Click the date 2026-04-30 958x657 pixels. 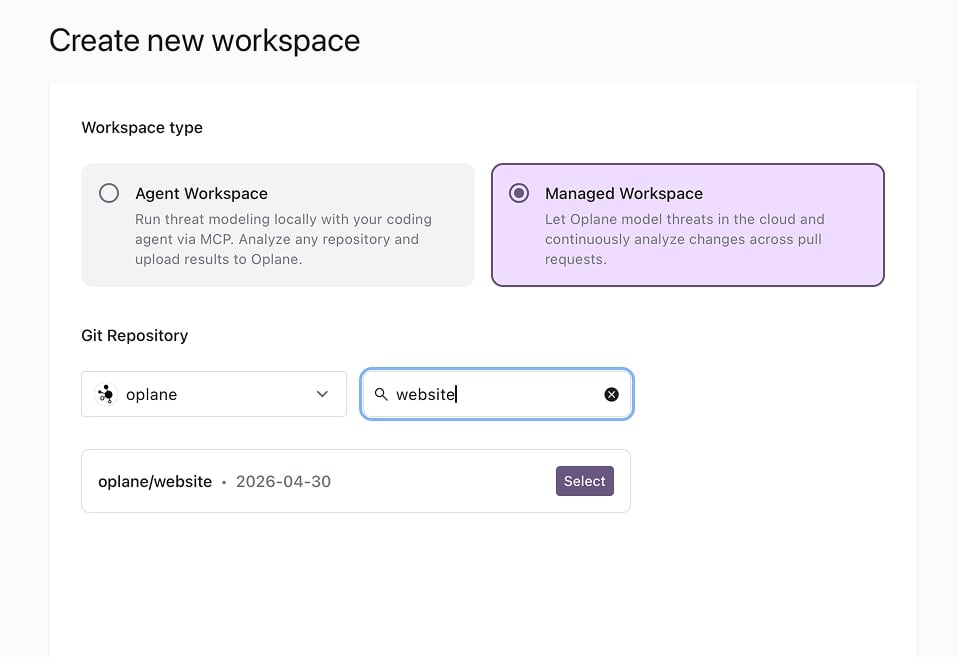pyautogui.click(x=283, y=482)
